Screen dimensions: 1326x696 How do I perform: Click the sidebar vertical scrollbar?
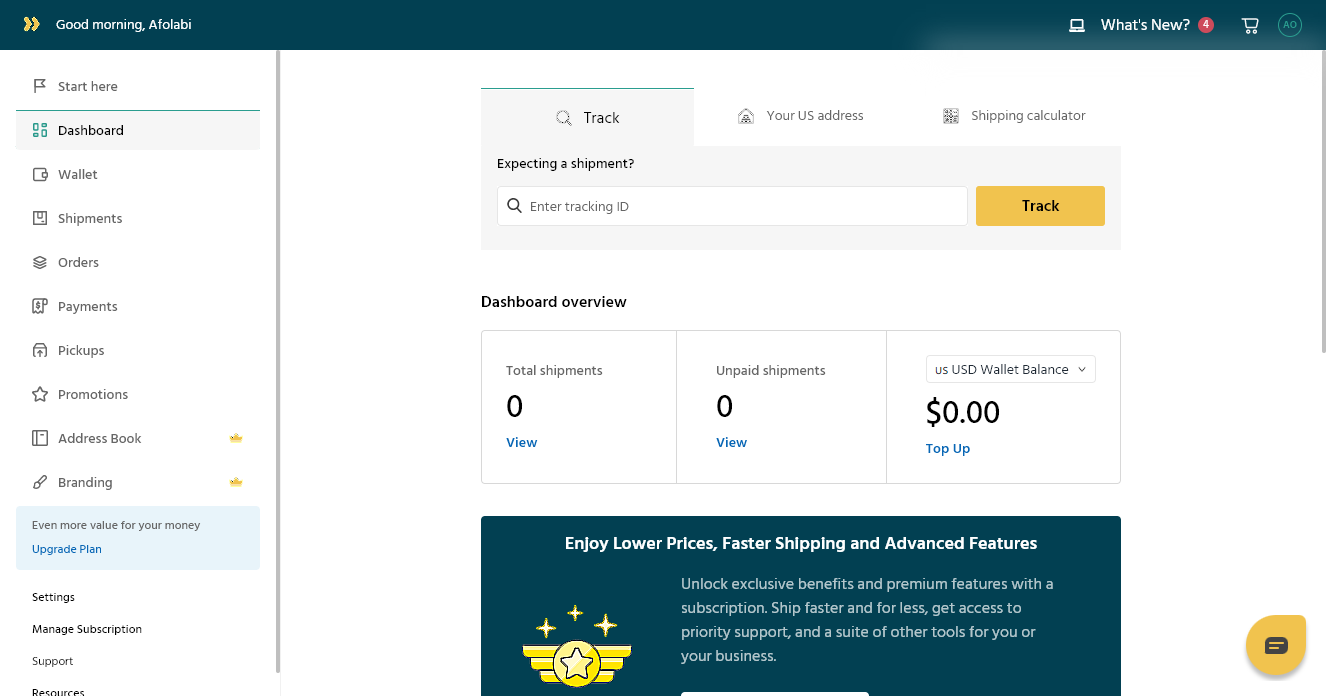(278, 360)
